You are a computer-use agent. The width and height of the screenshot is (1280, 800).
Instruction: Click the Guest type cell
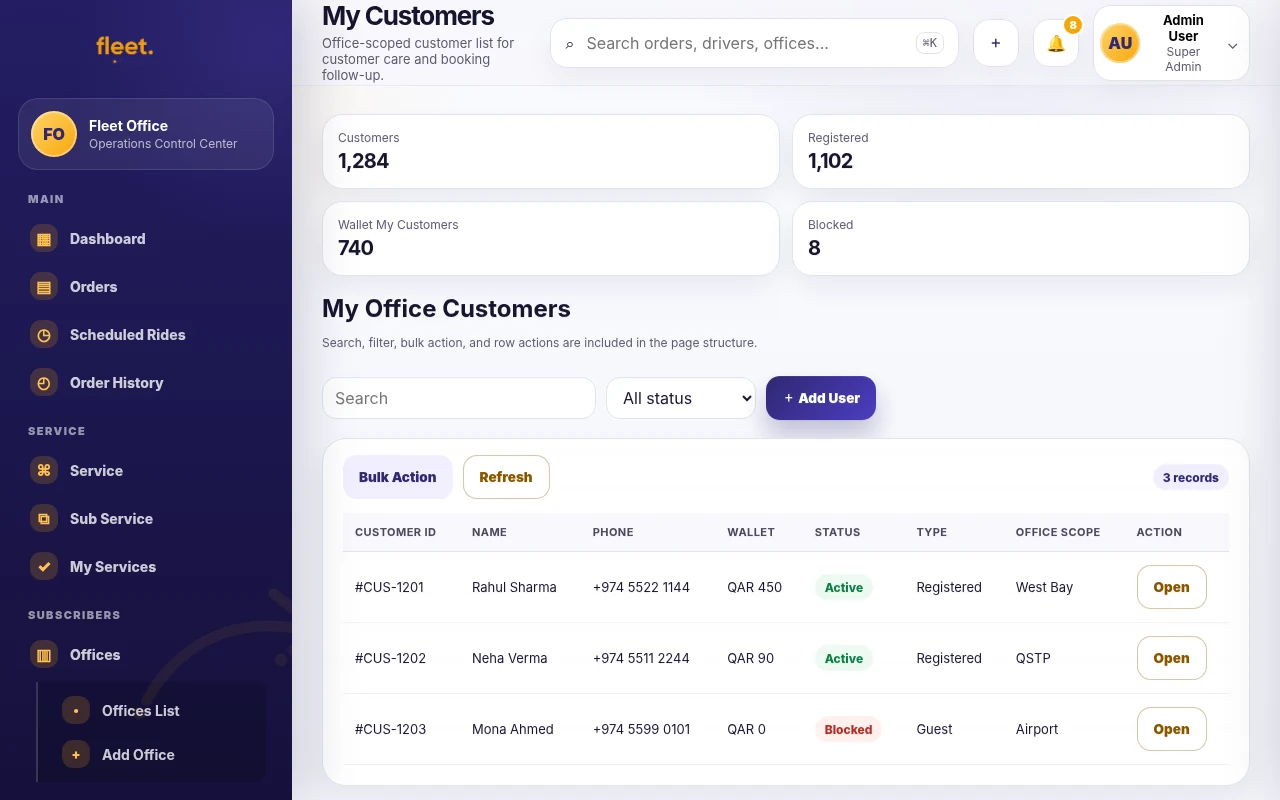[x=934, y=729]
